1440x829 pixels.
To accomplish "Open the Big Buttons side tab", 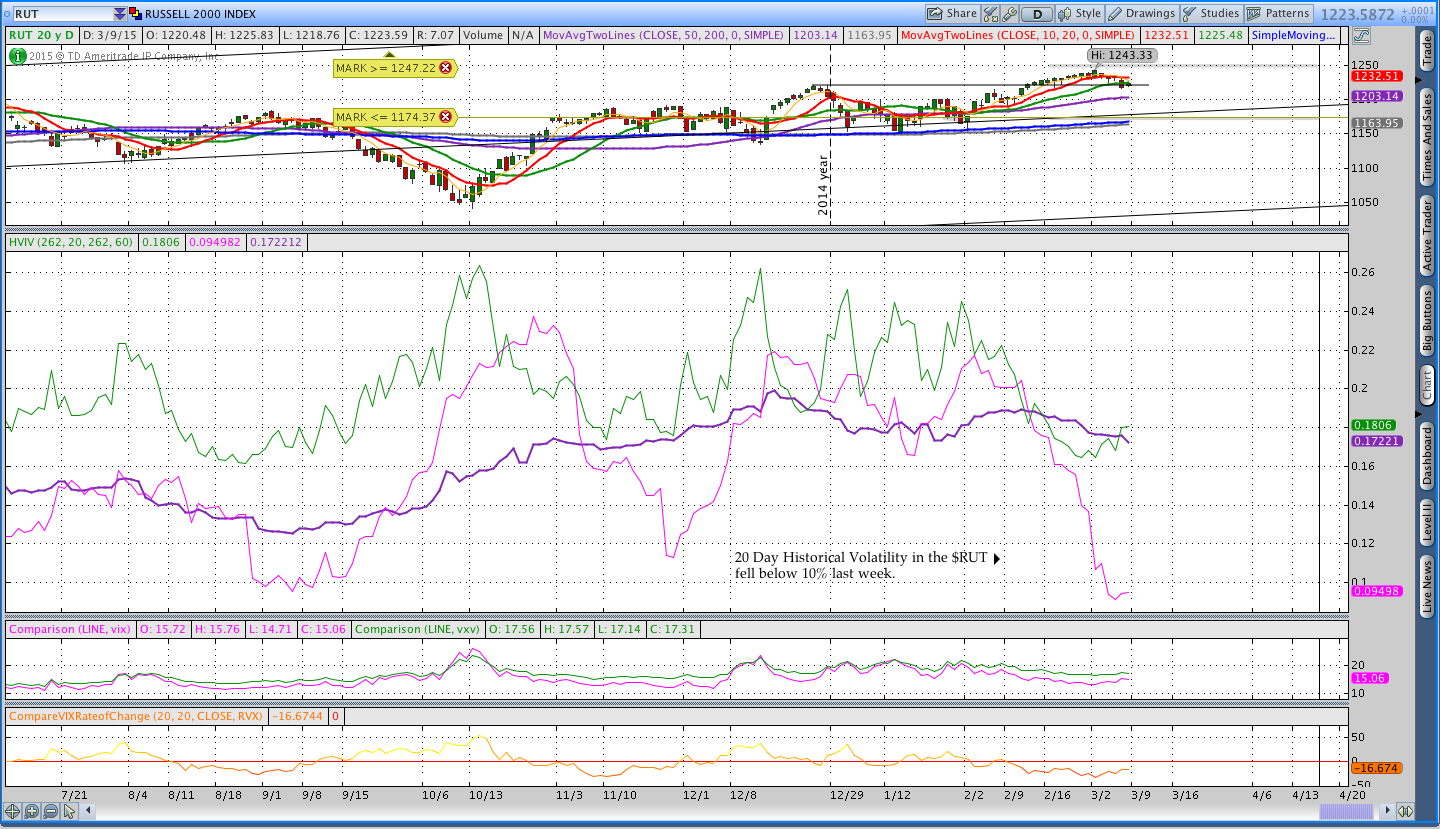I will pyautogui.click(x=1426, y=321).
